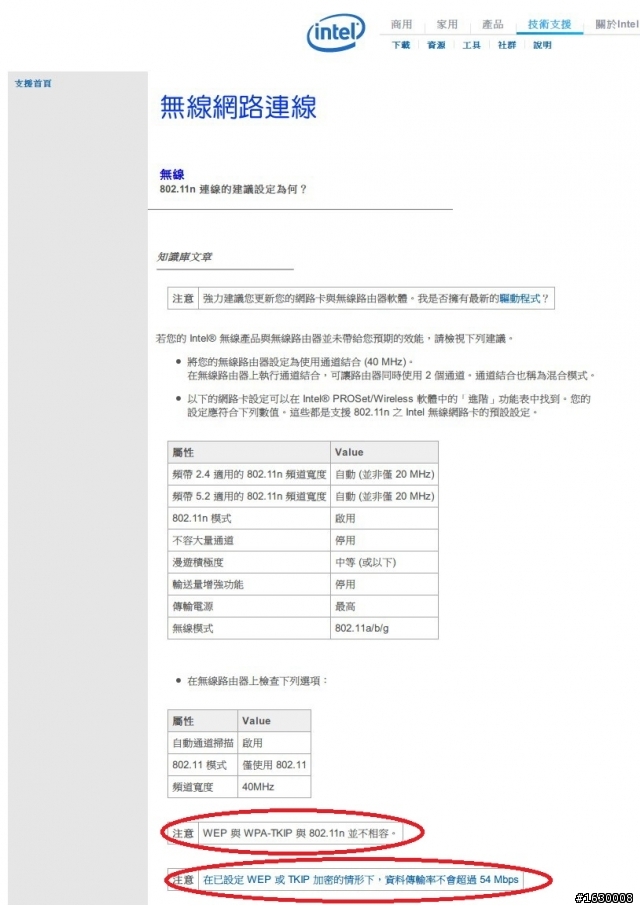Go to 資源 sub-navigation link
Image resolution: width=640 pixels, height=906 pixels.
click(436, 45)
